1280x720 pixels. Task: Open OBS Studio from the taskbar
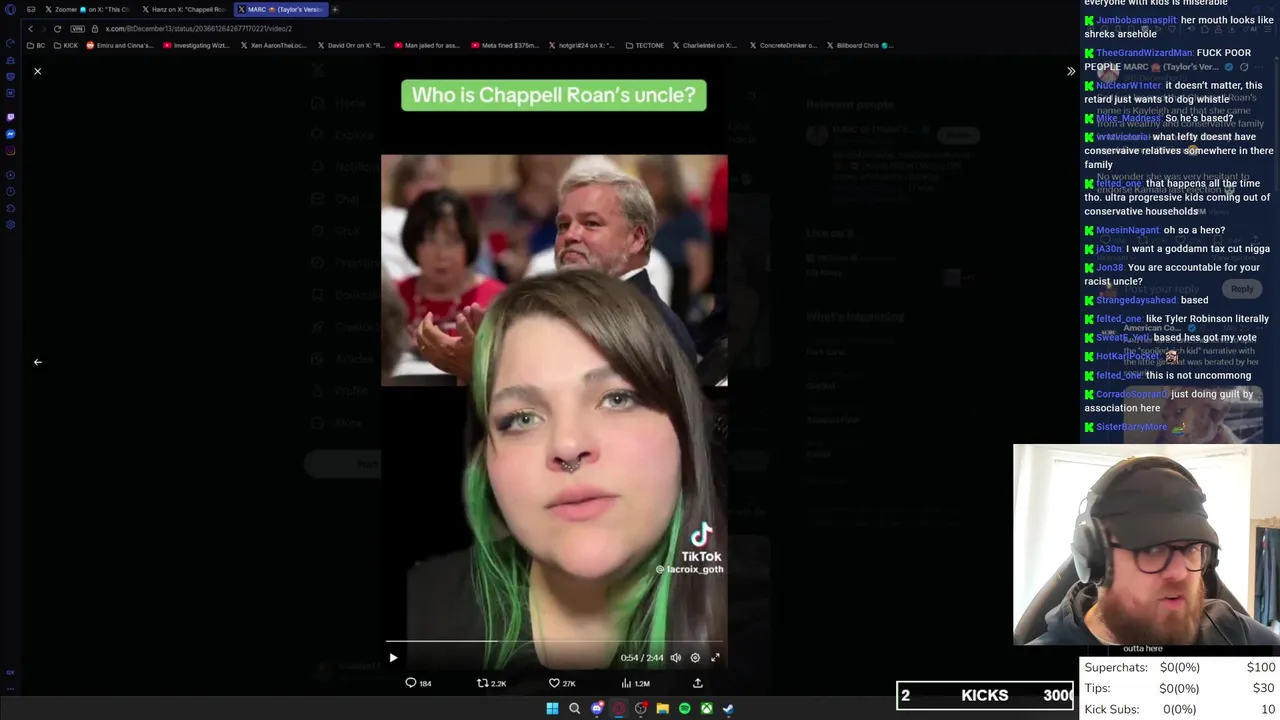[x=641, y=709]
